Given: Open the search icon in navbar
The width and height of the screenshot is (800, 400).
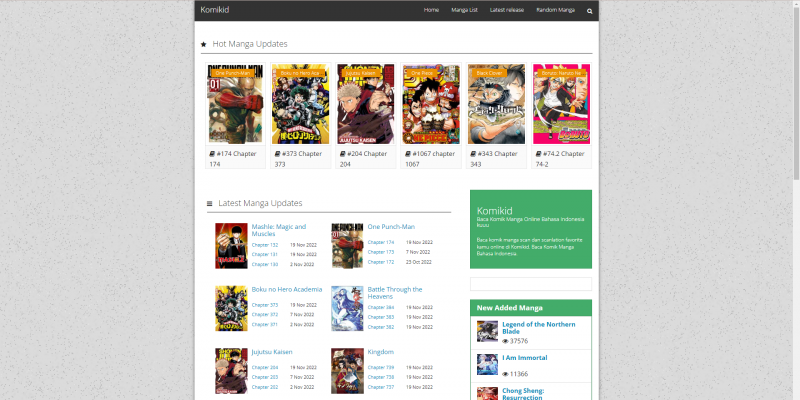Looking at the screenshot, I should tap(590, 11).
